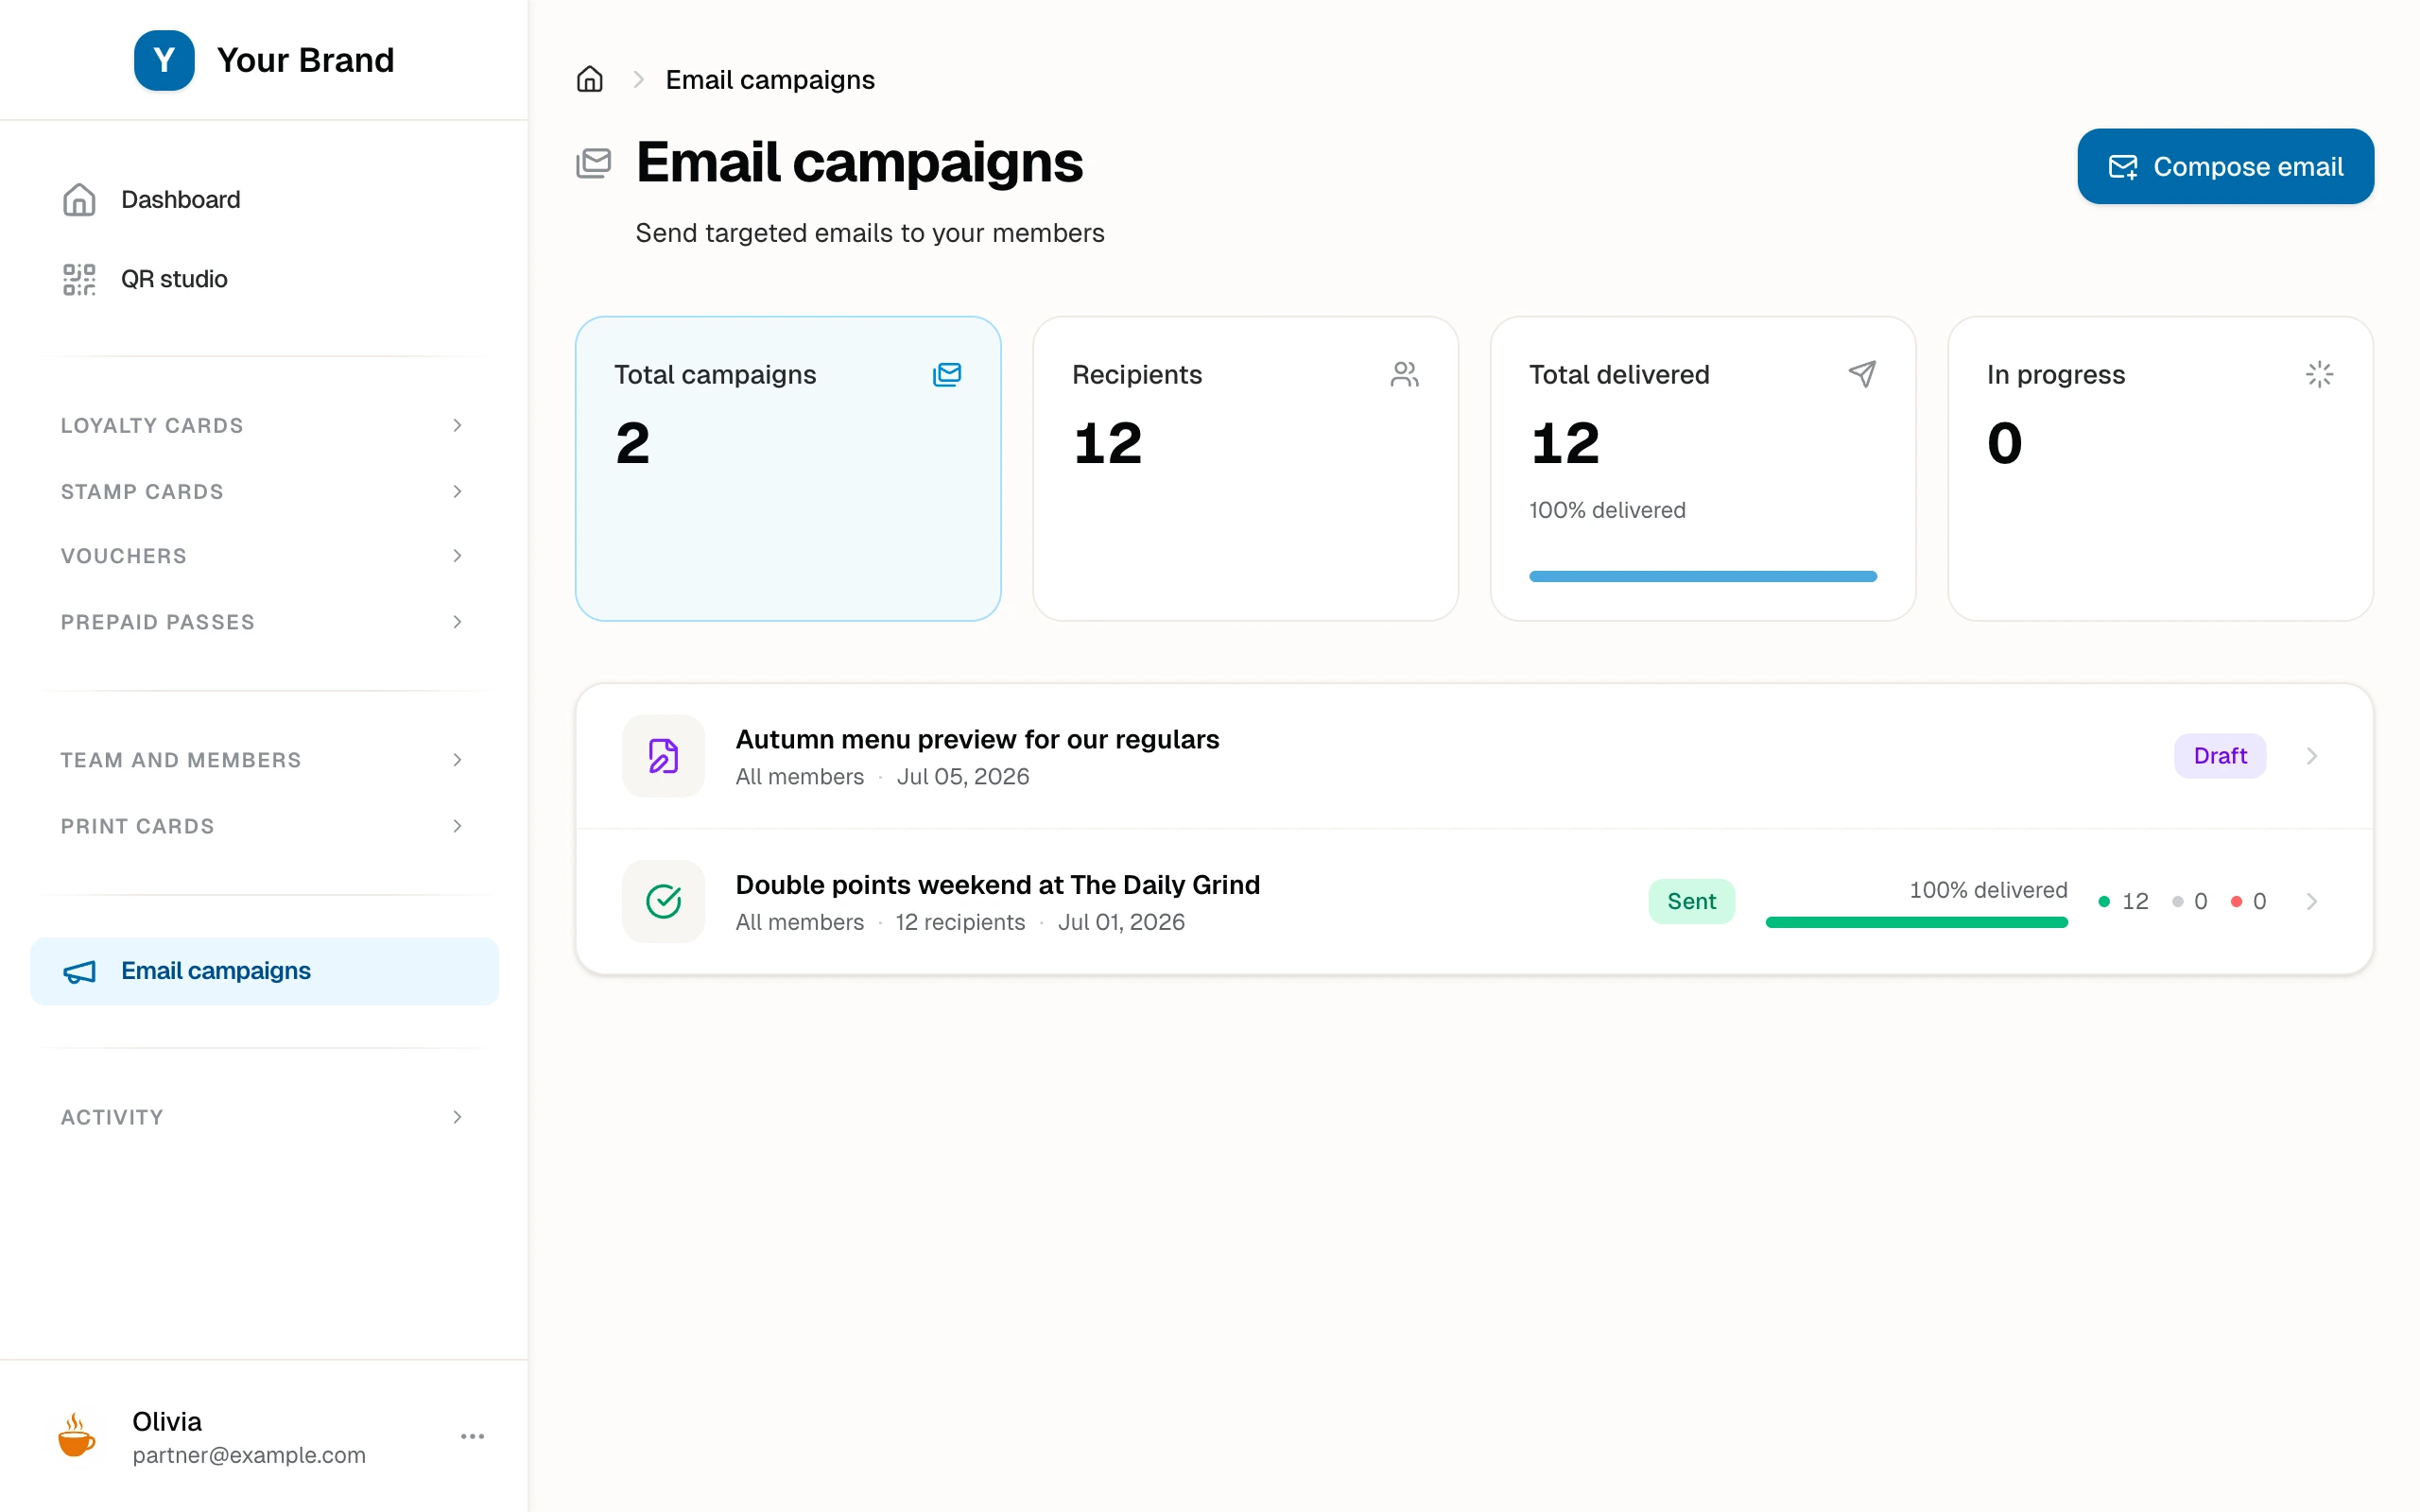Click '100% delivered' in the Double points row
Screen dimensions: 2420x1512
1988,890
